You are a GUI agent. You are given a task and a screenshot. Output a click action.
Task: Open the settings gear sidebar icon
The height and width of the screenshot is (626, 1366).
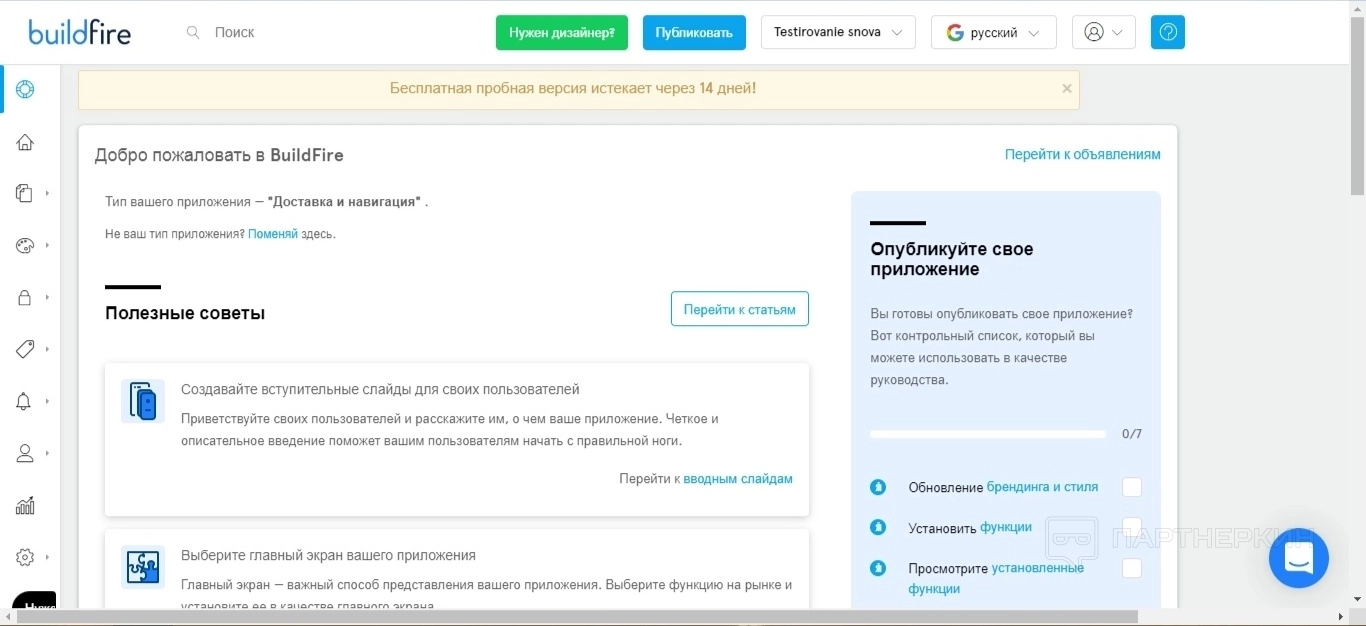(x=25, y=557)
